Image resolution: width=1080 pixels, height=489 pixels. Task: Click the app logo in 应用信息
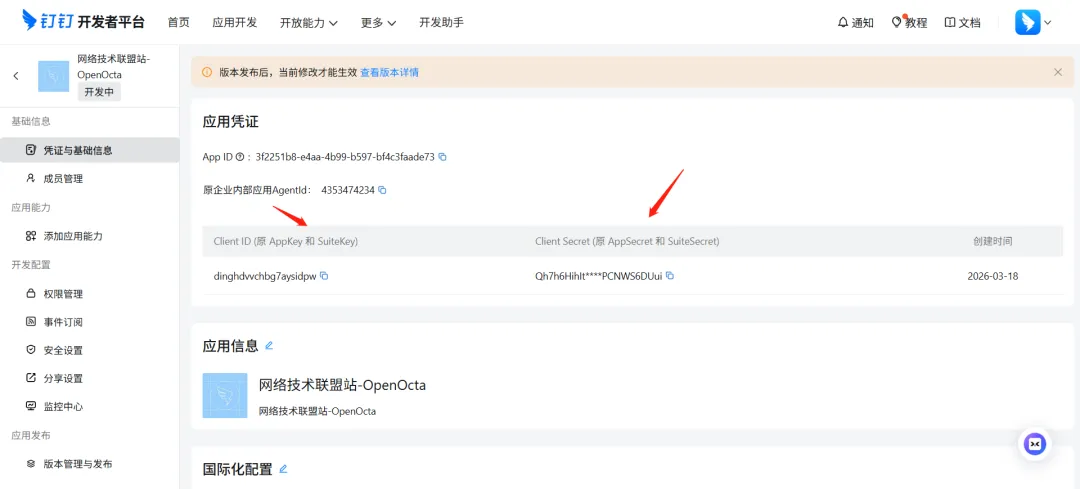(x=225, y=395)
